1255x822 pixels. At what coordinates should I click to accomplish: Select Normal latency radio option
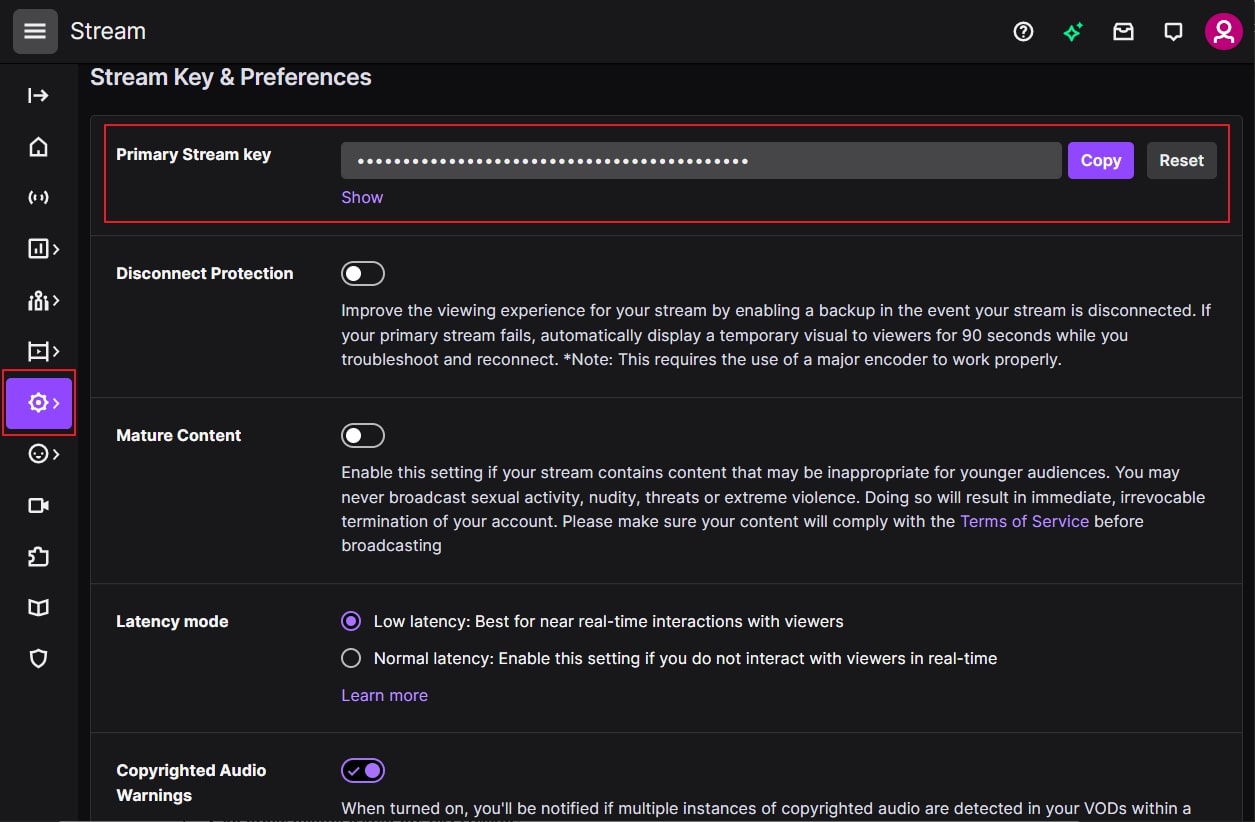[351, 658]
